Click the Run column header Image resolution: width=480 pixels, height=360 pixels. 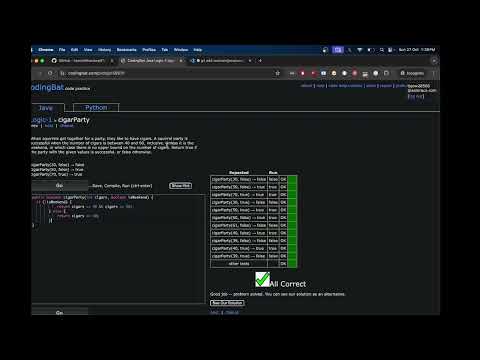(x=273, y=173)
